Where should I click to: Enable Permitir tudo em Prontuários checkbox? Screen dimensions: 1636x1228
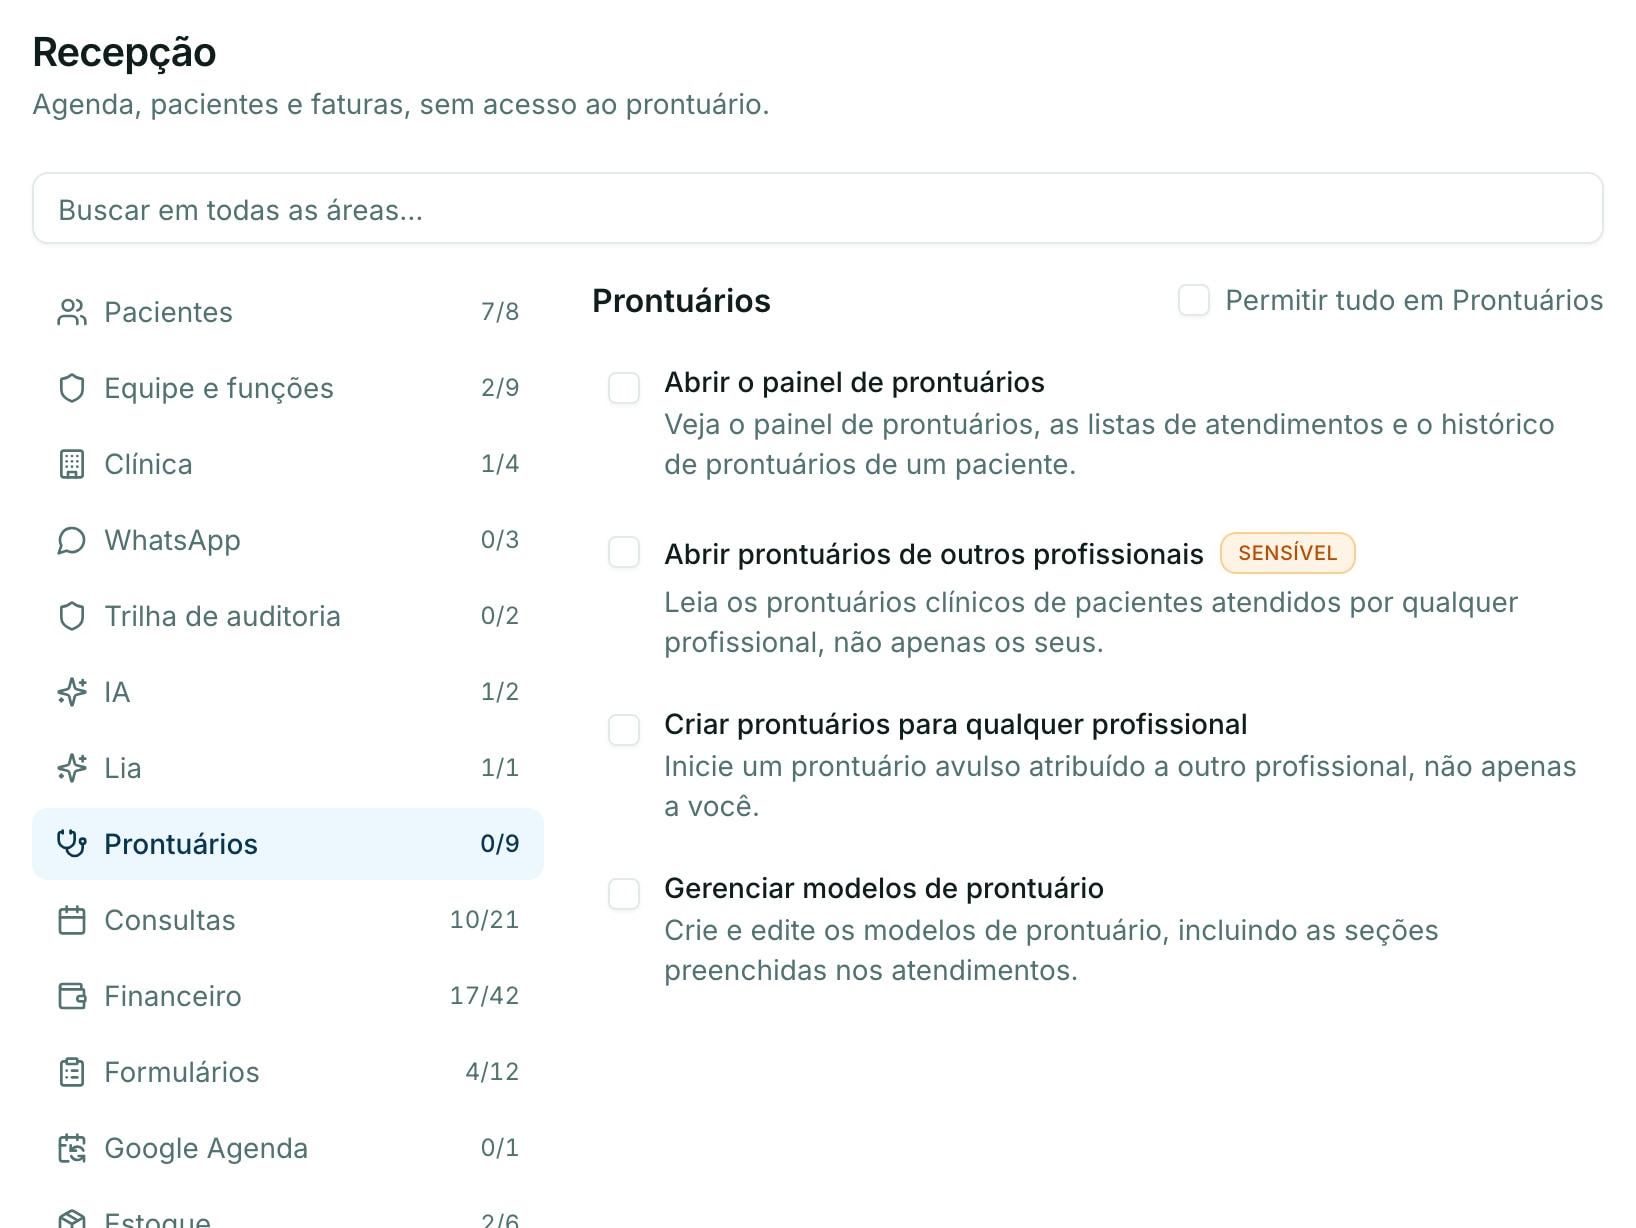[1194, 300]
